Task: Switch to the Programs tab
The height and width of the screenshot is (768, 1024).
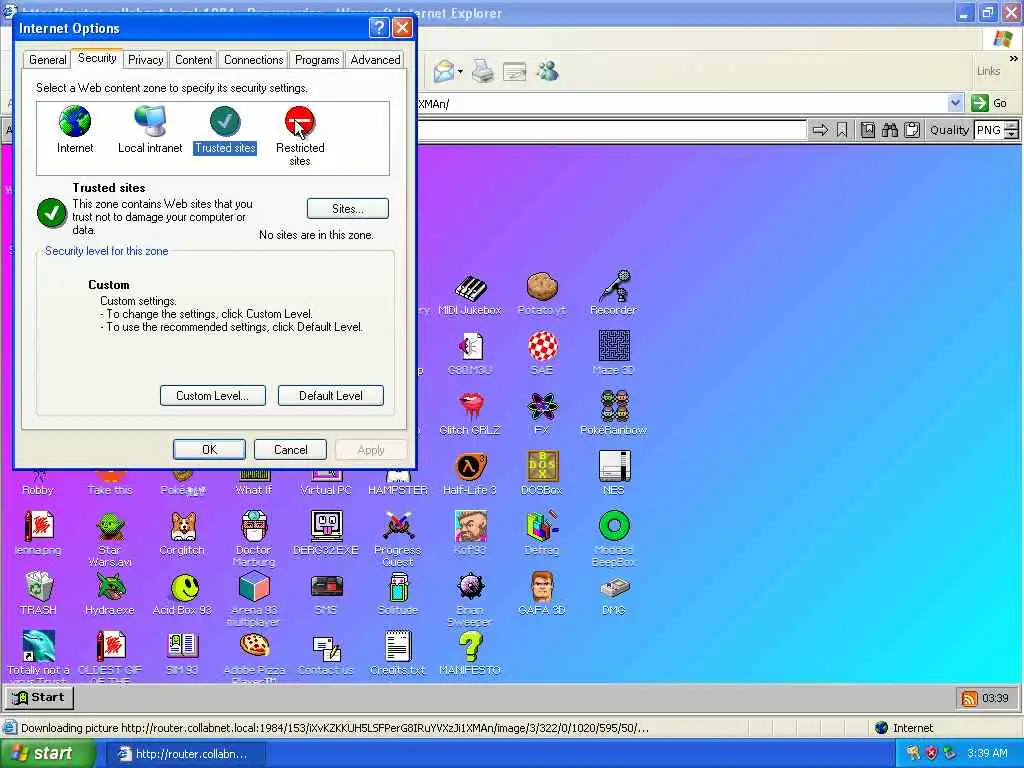Action: (x=317, y=59)
